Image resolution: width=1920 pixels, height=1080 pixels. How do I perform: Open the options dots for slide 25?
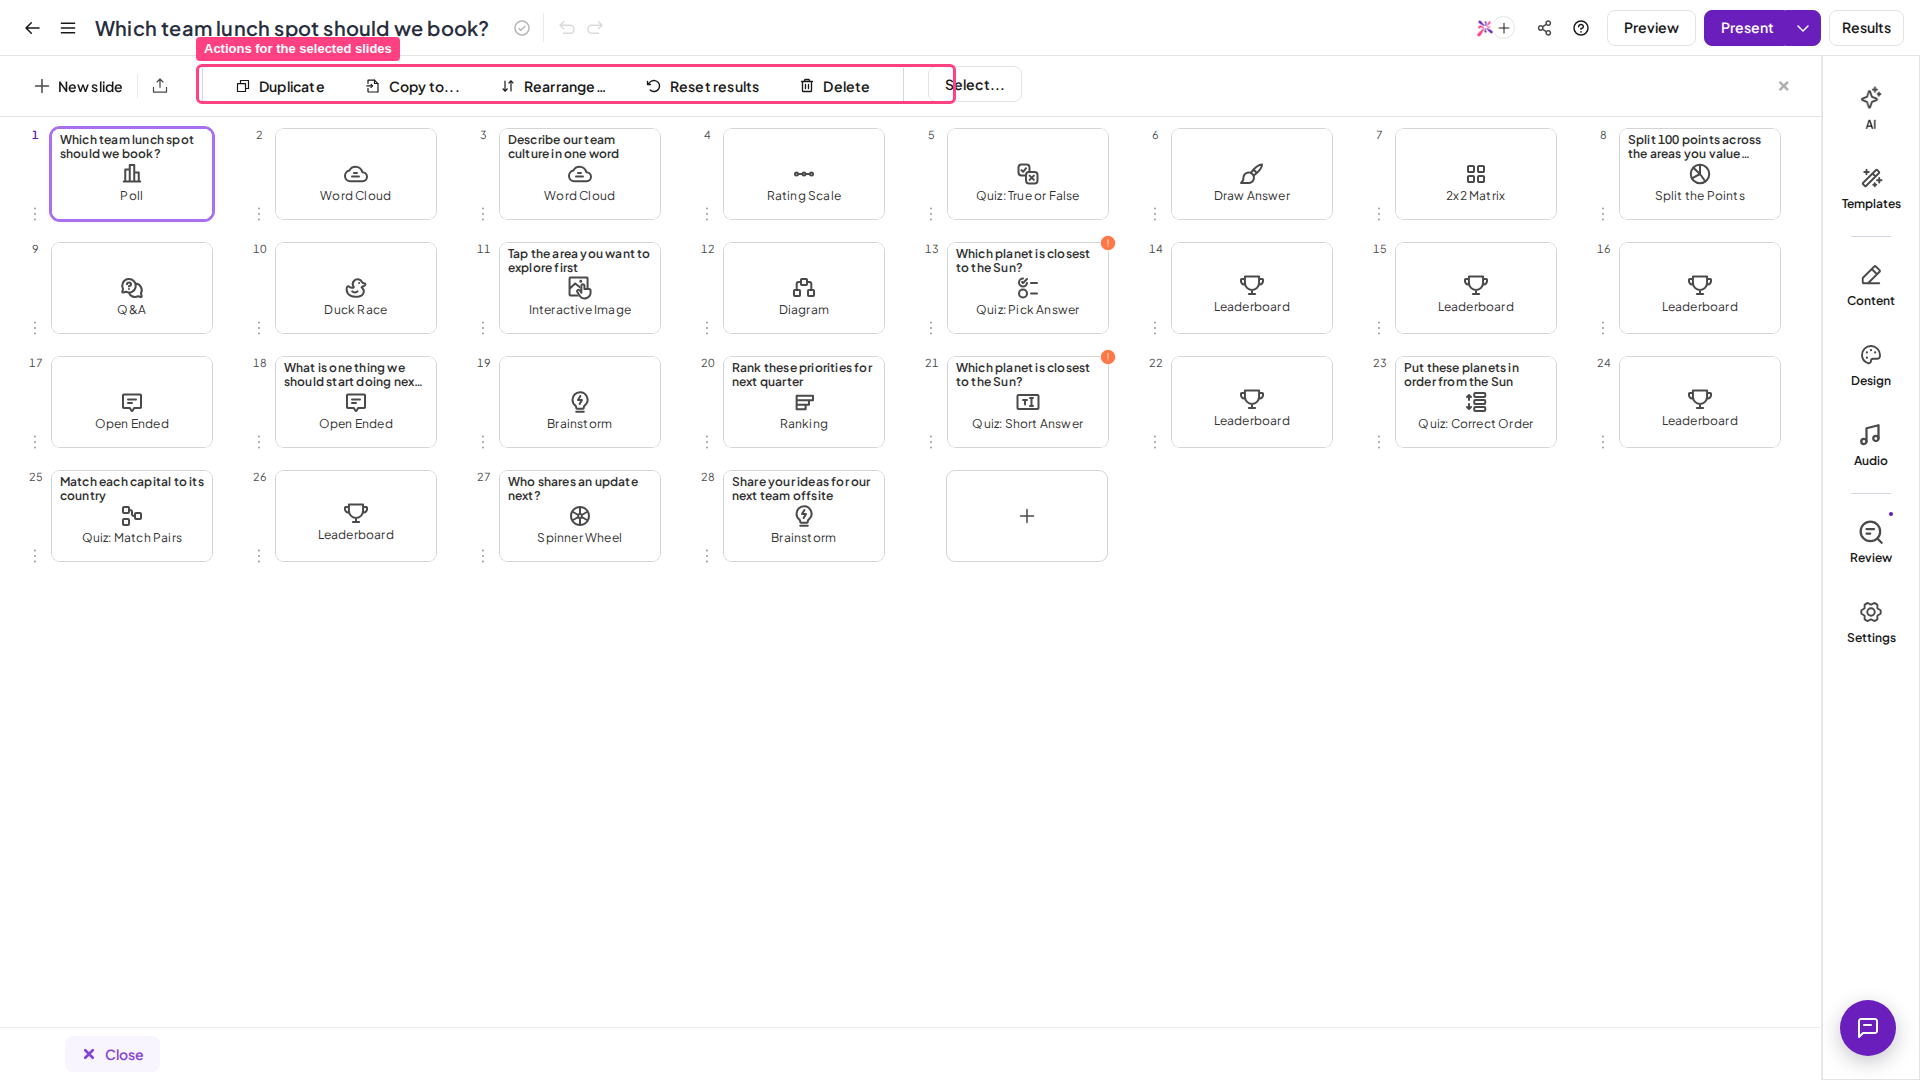35,555
